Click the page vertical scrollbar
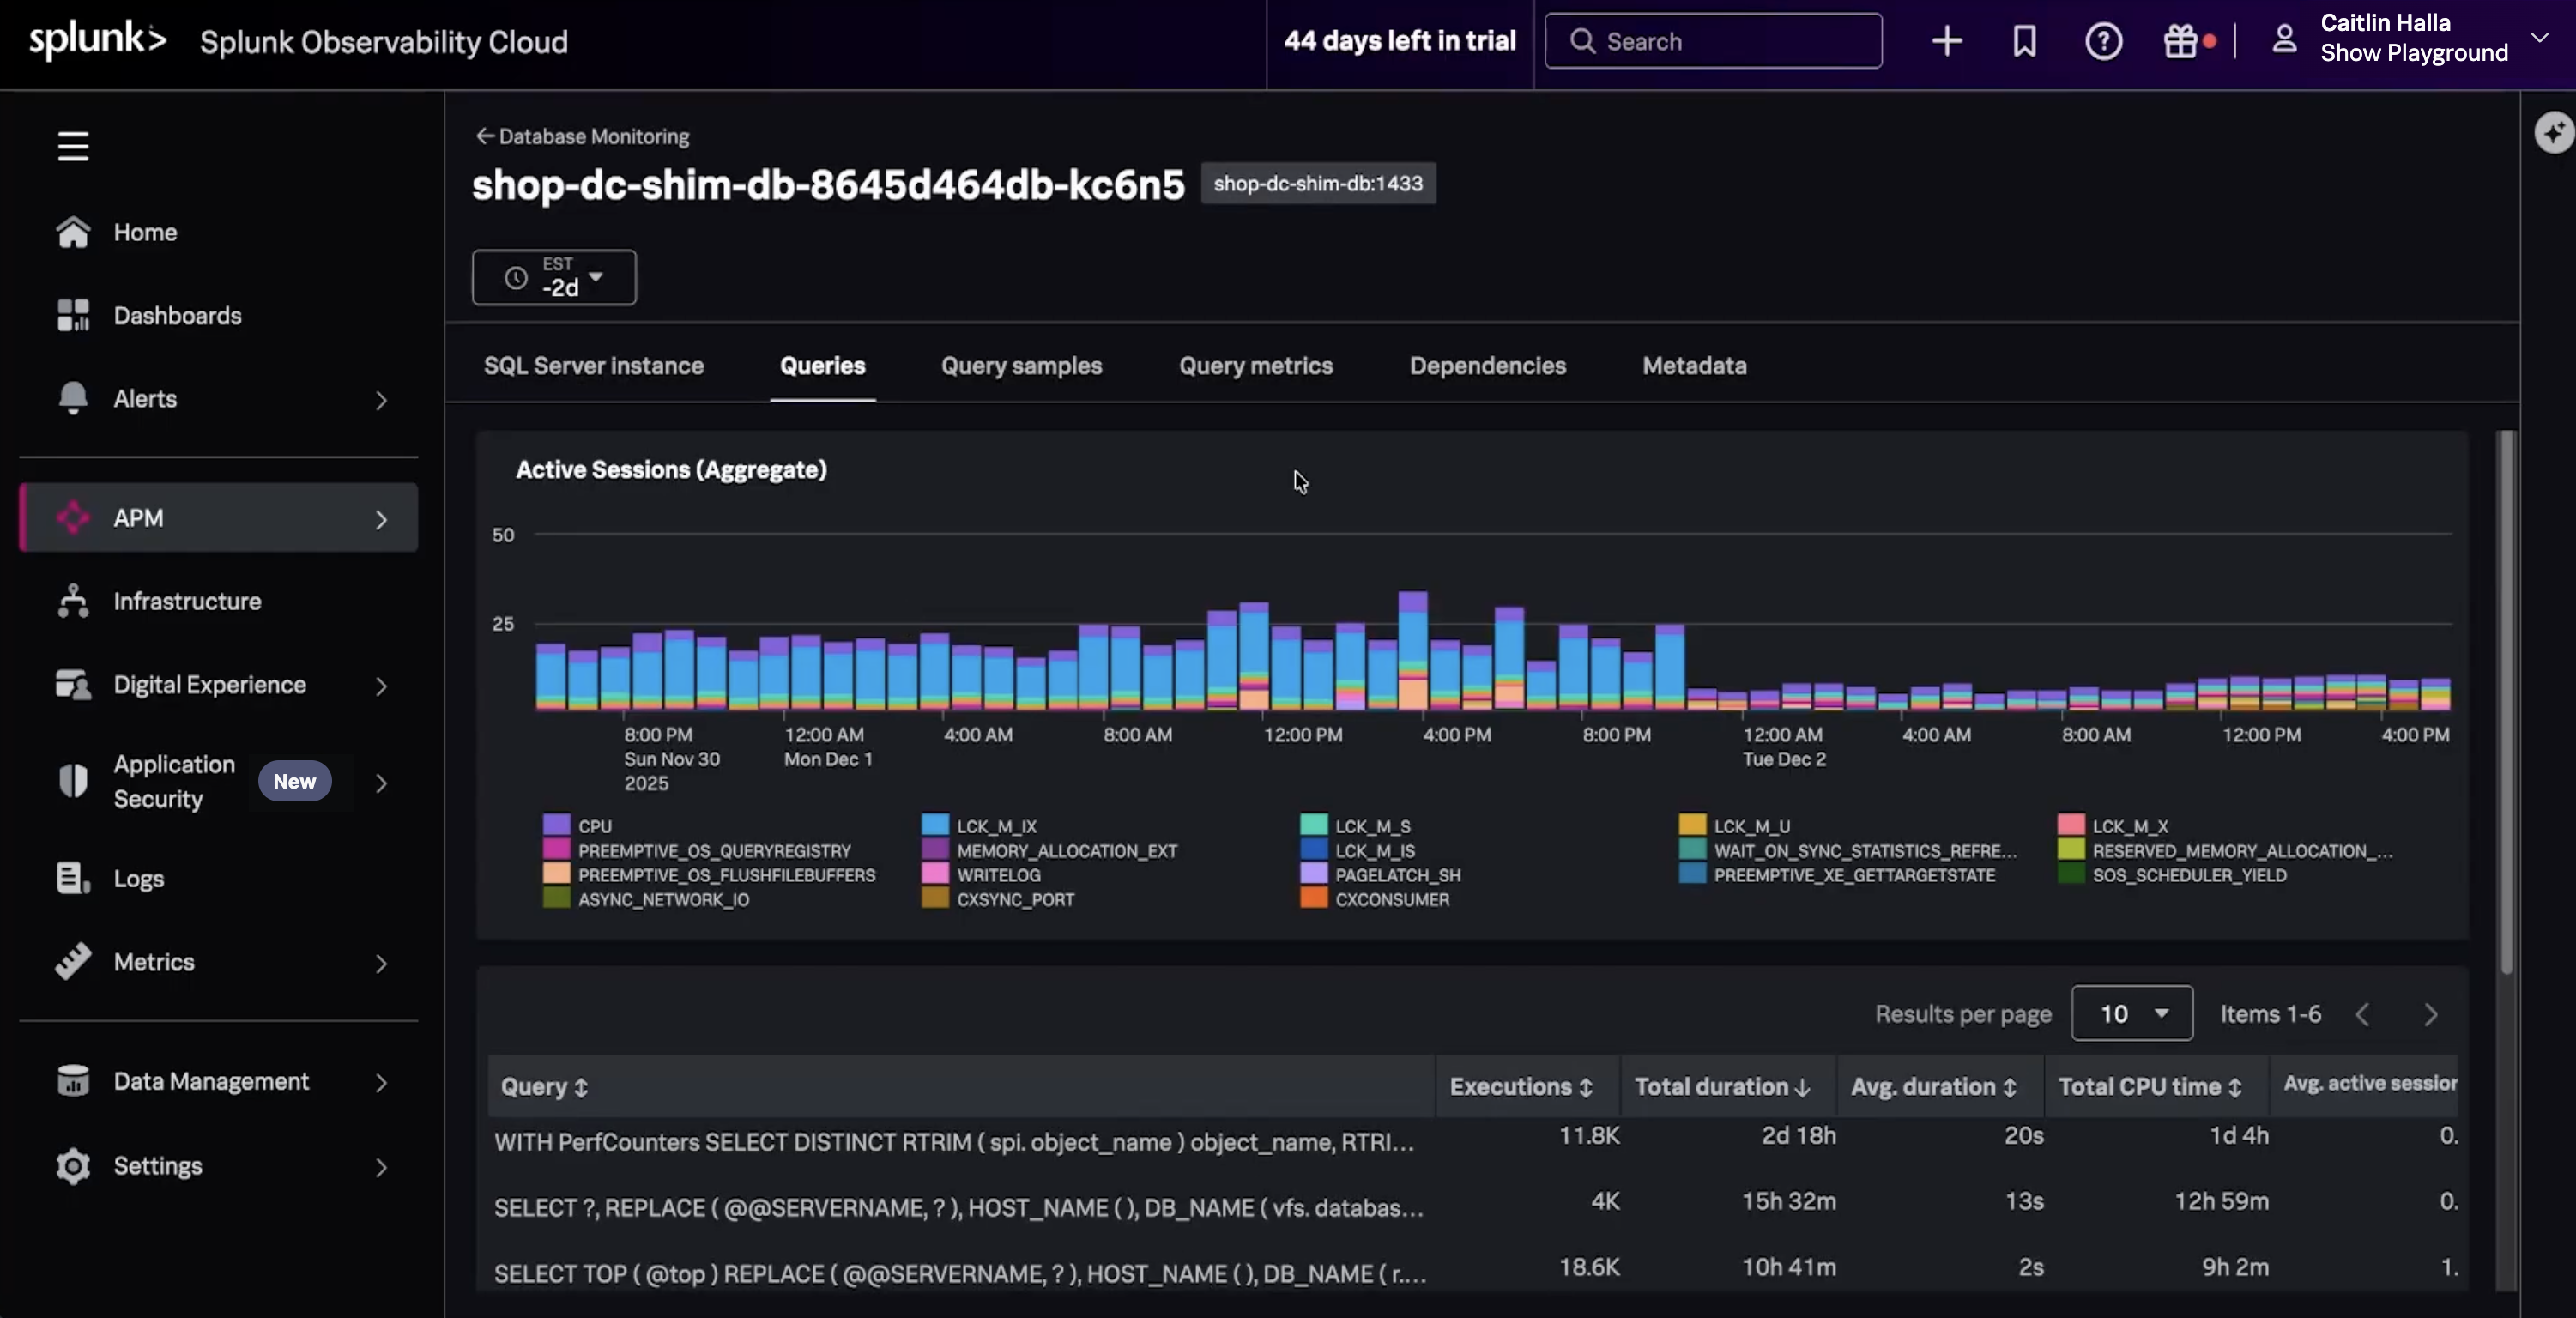The image size is (2576, 1318). (2506, 700)
